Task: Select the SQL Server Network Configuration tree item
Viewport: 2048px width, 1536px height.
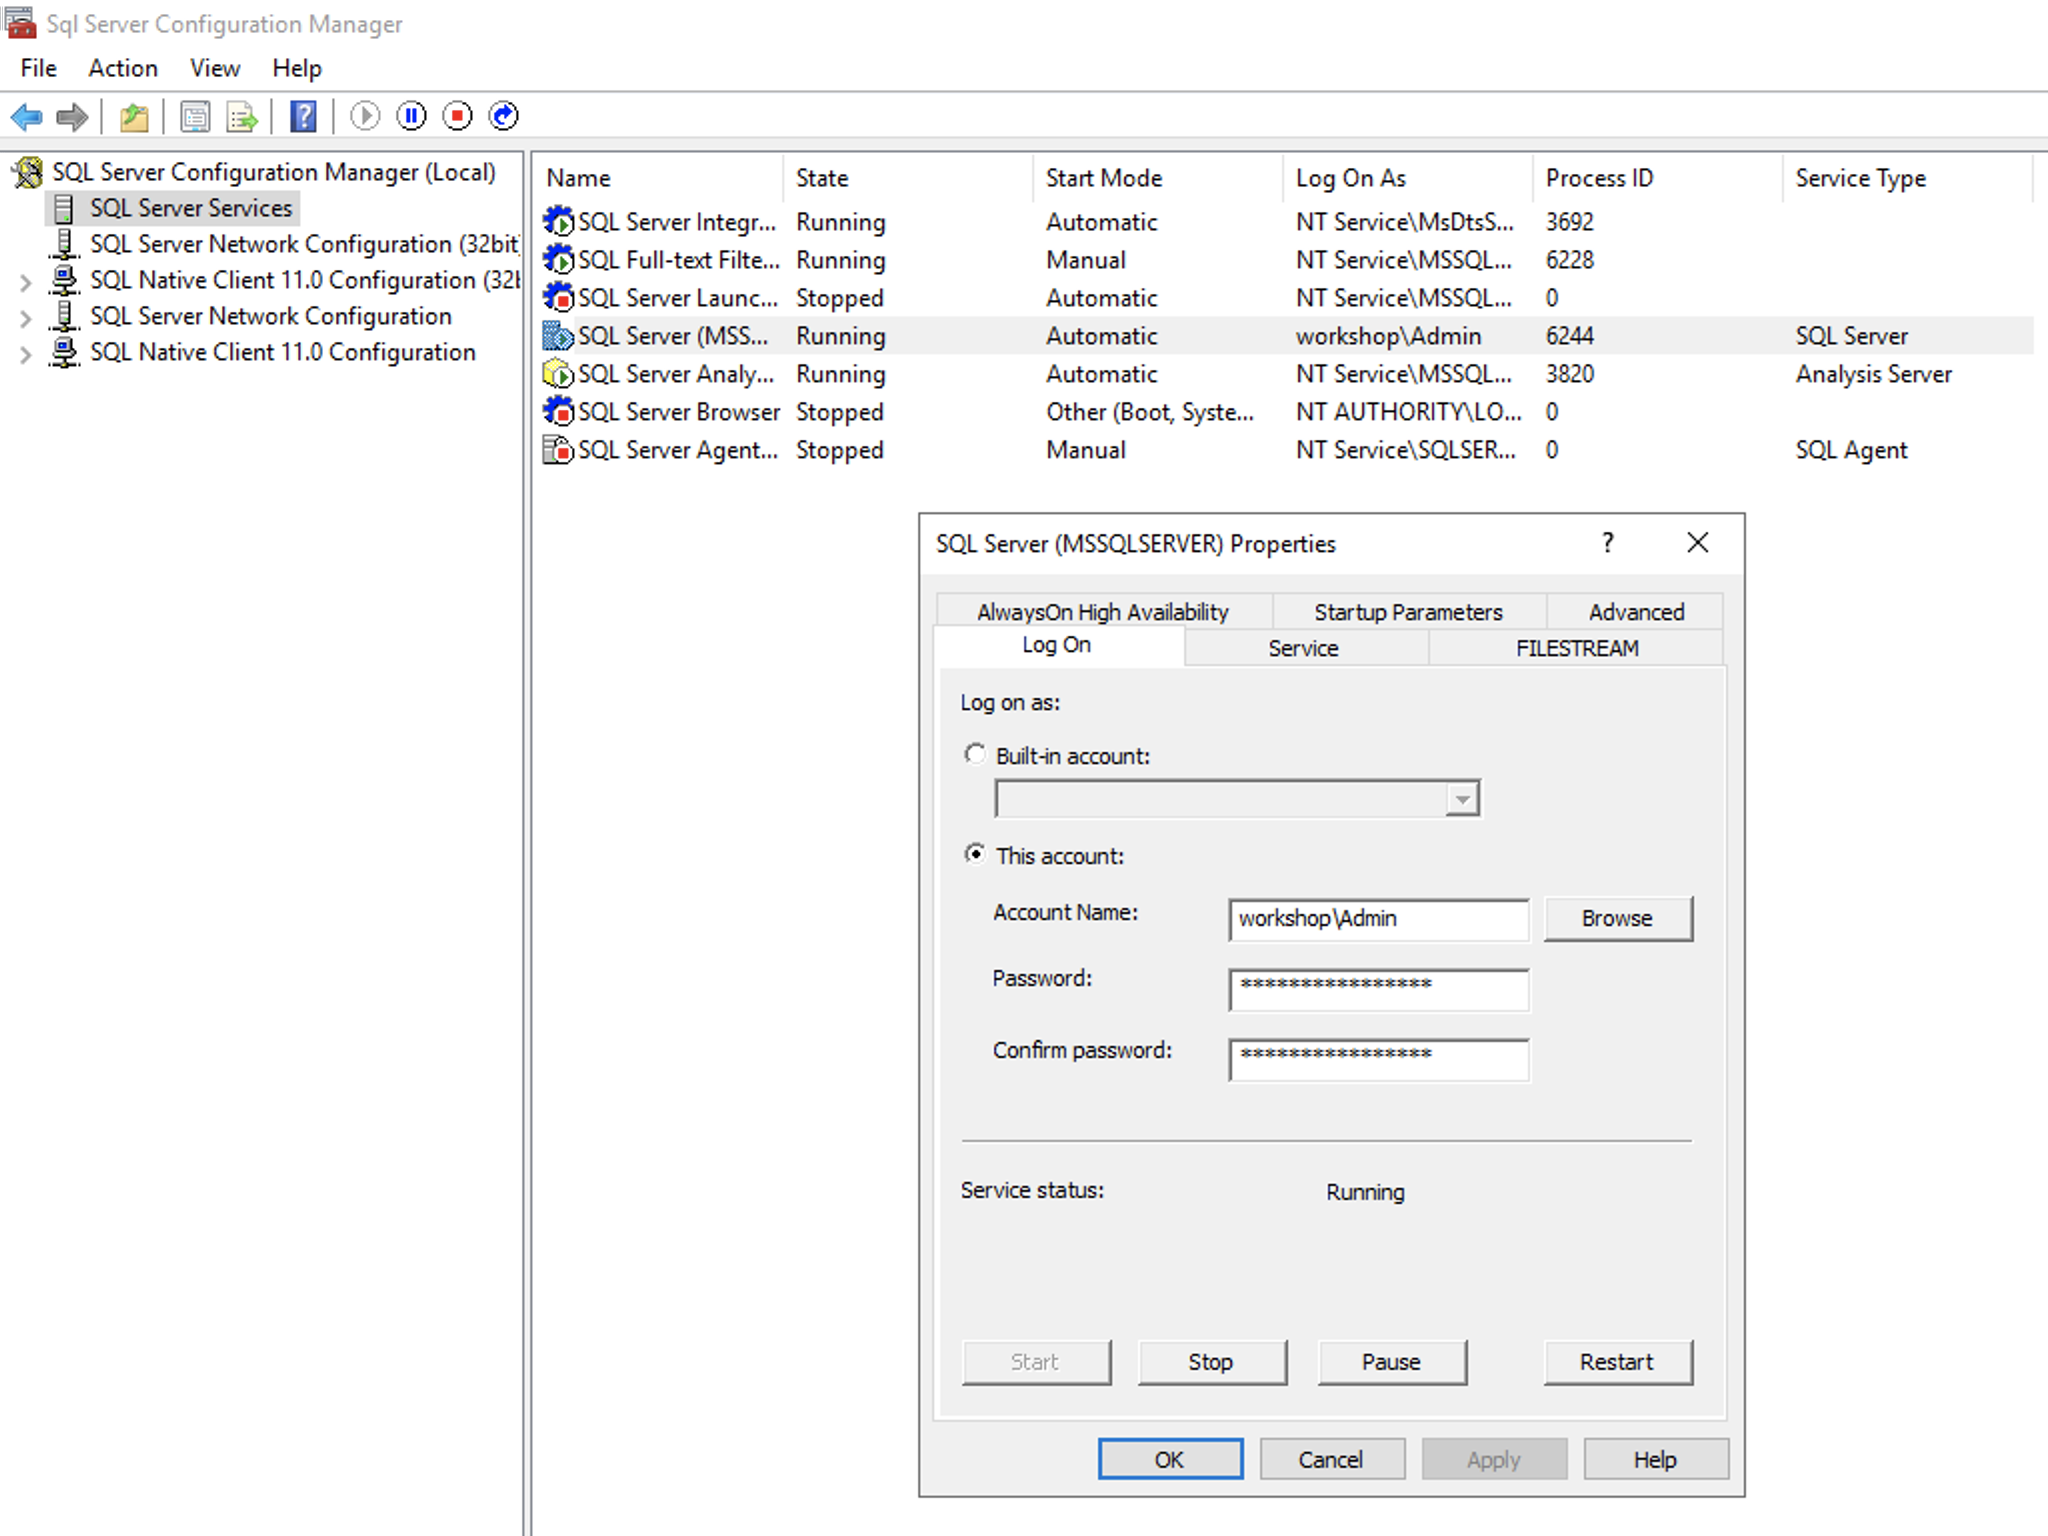Action: (271, 316)
